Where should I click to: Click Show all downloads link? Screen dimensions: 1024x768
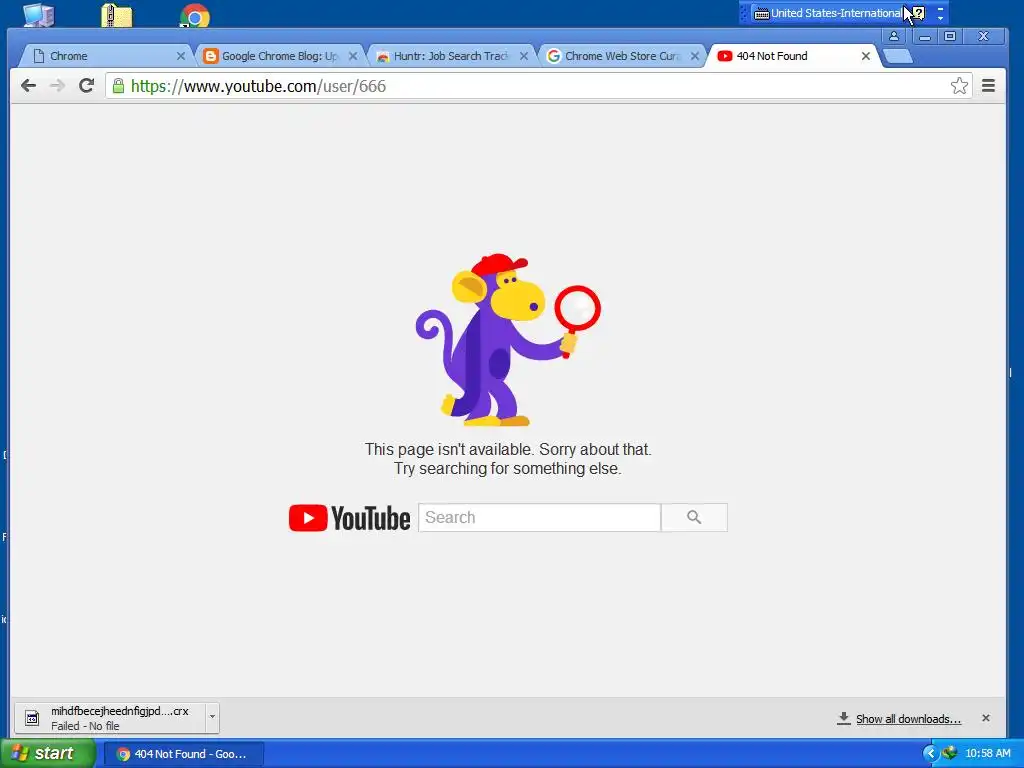908,719
